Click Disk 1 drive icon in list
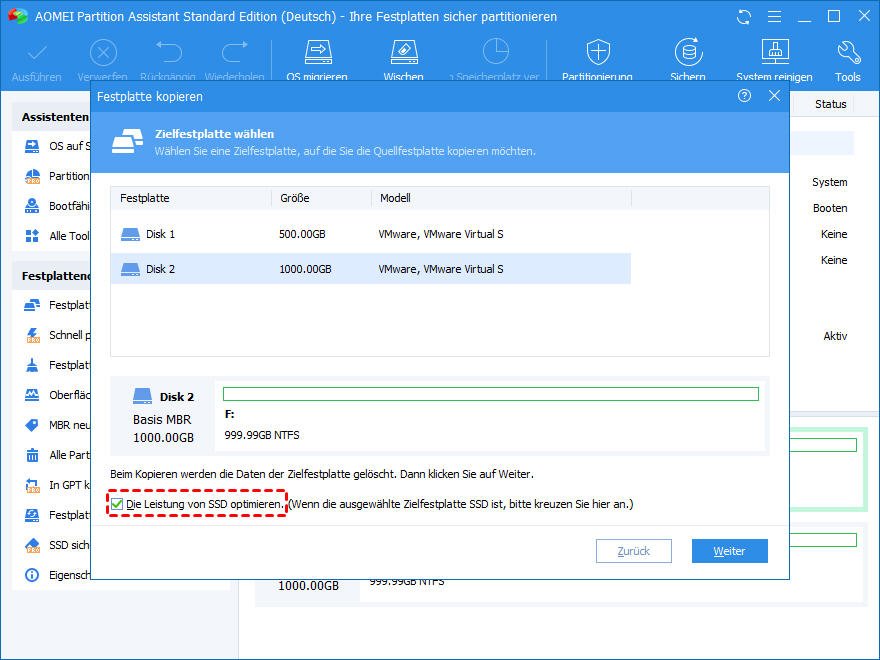The width and height of the screenshot is (880, 660). (x=130, y=234)
